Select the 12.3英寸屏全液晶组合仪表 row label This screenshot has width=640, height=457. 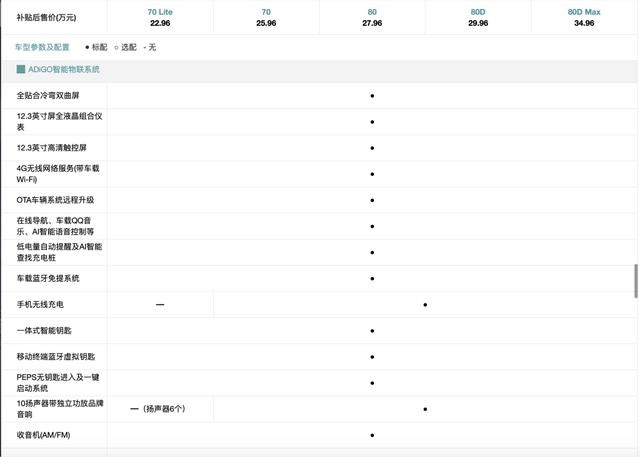tap(59, 122)
